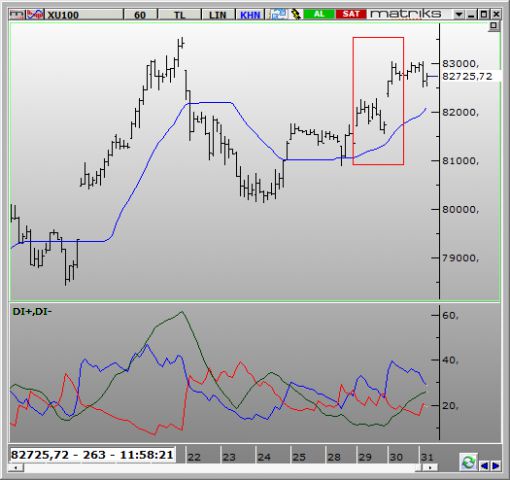Open the 60 period selector
The width and height of the screenshot is (510, 480).
(140, 15)
